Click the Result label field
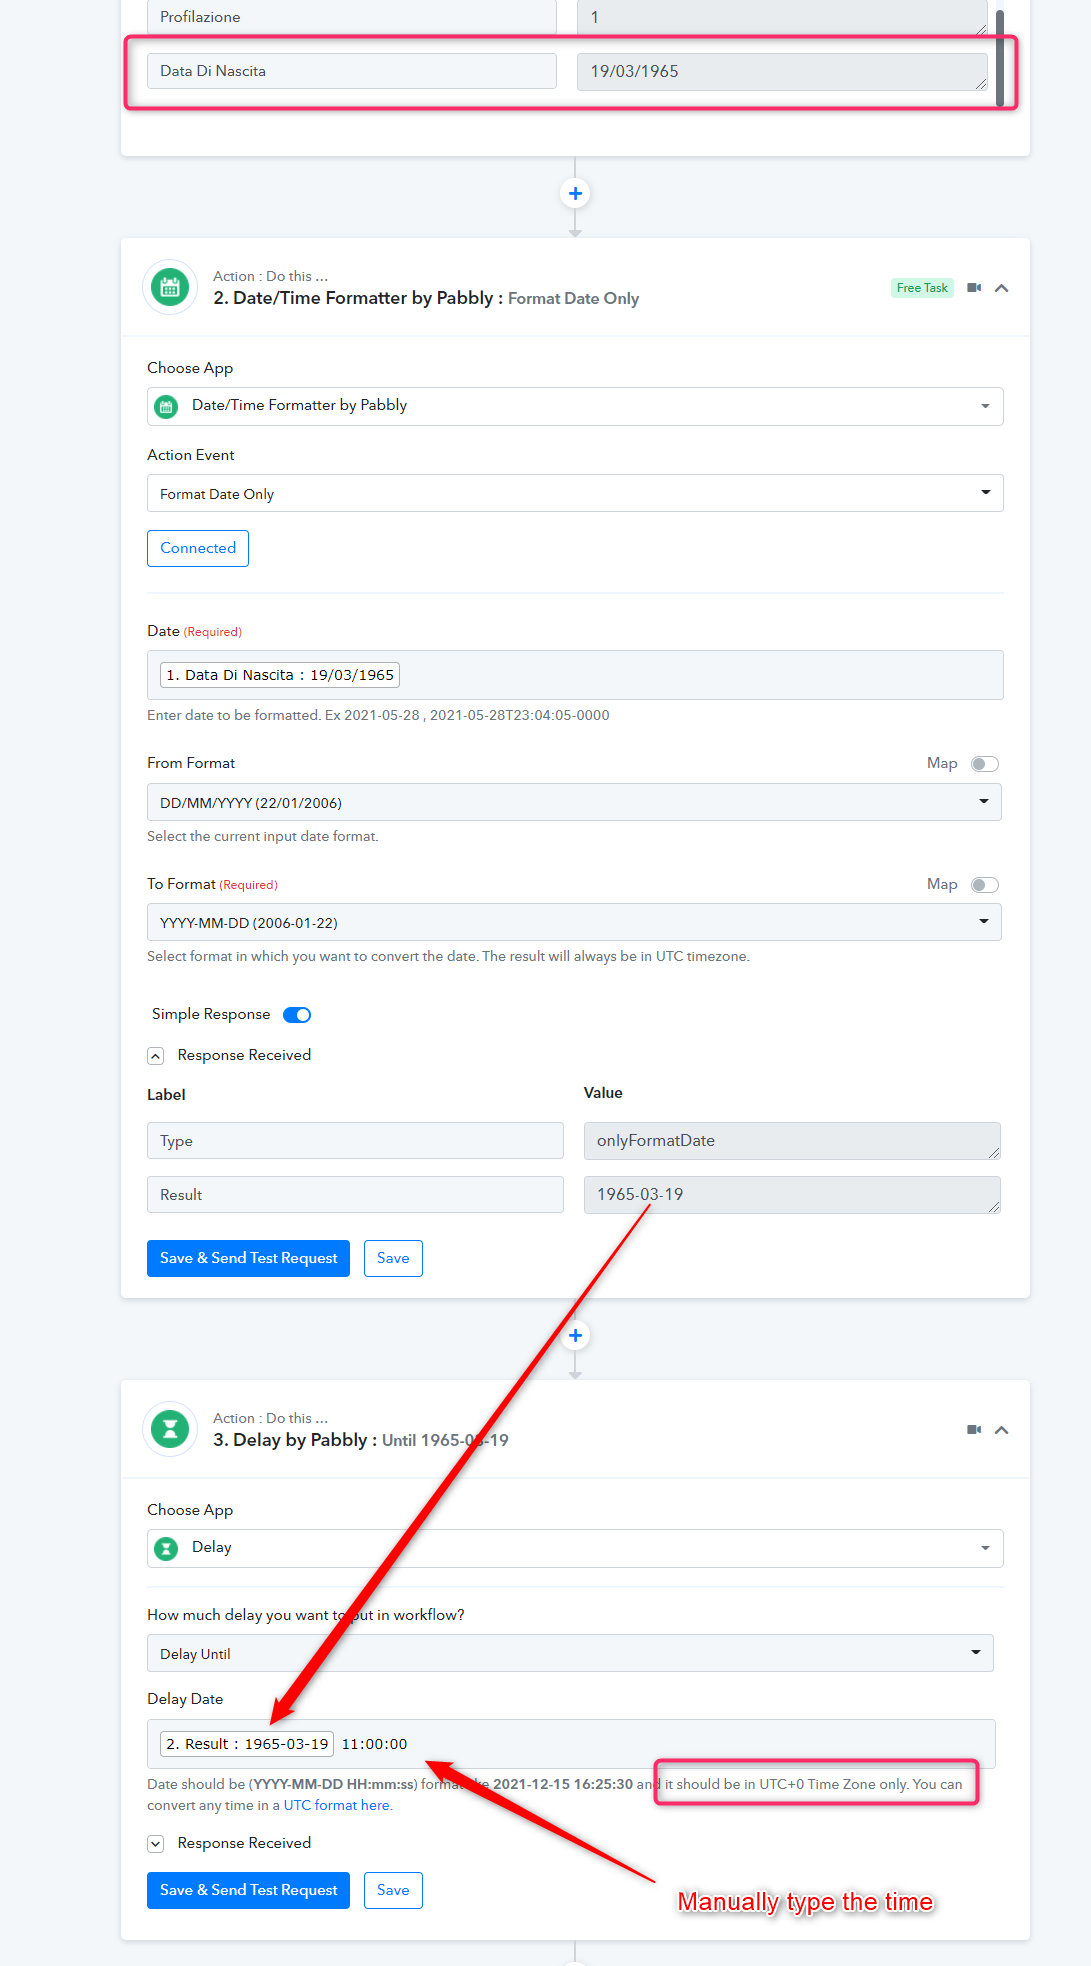Viewport: 1091px width, 1966px height. point(355,1195)
